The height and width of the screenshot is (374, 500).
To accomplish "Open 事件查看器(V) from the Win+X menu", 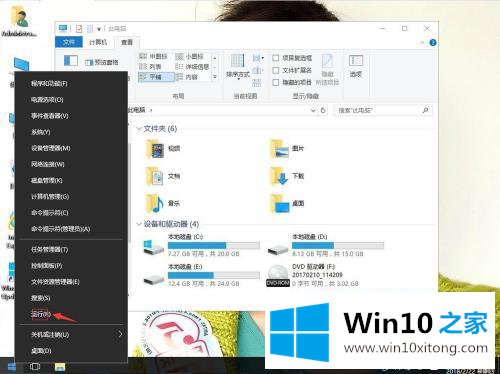I will click(50, 116).
